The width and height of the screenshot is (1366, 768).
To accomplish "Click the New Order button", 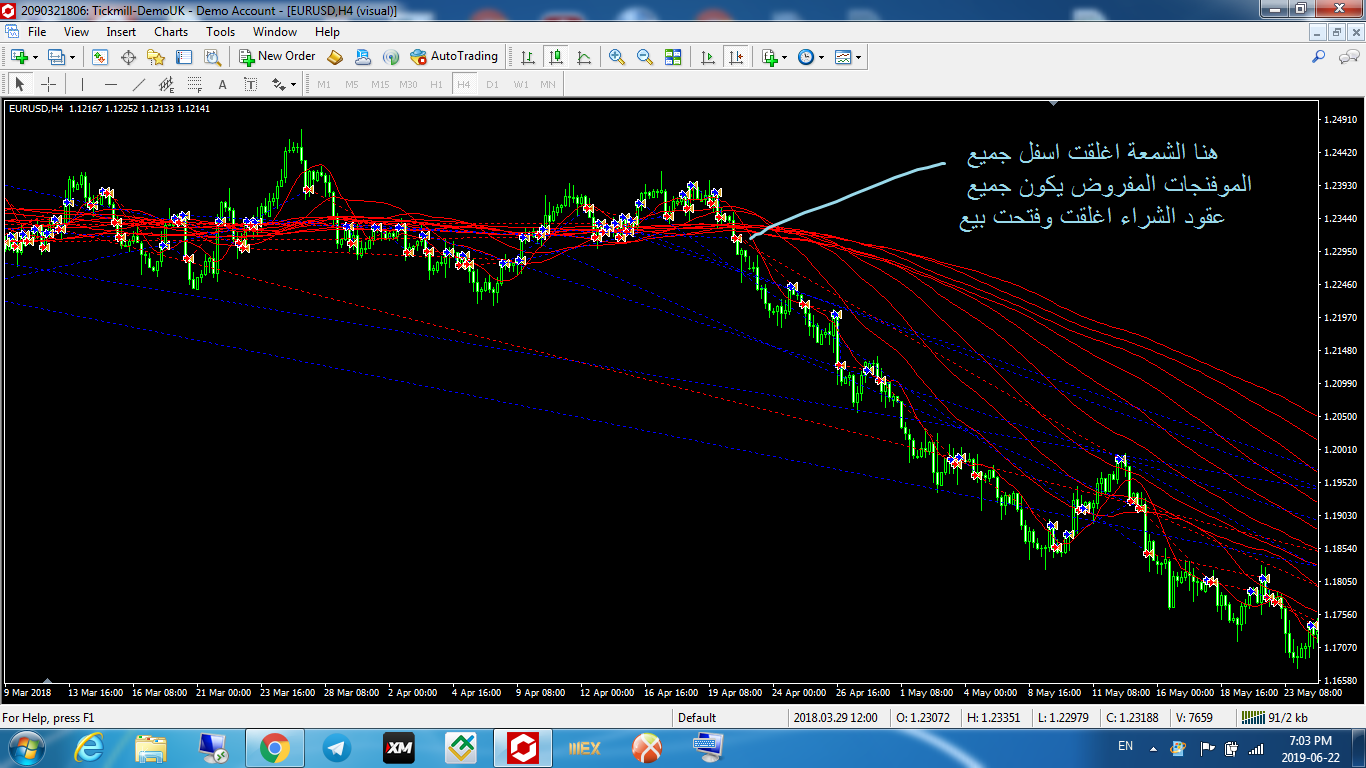I will tap(277, 57).
